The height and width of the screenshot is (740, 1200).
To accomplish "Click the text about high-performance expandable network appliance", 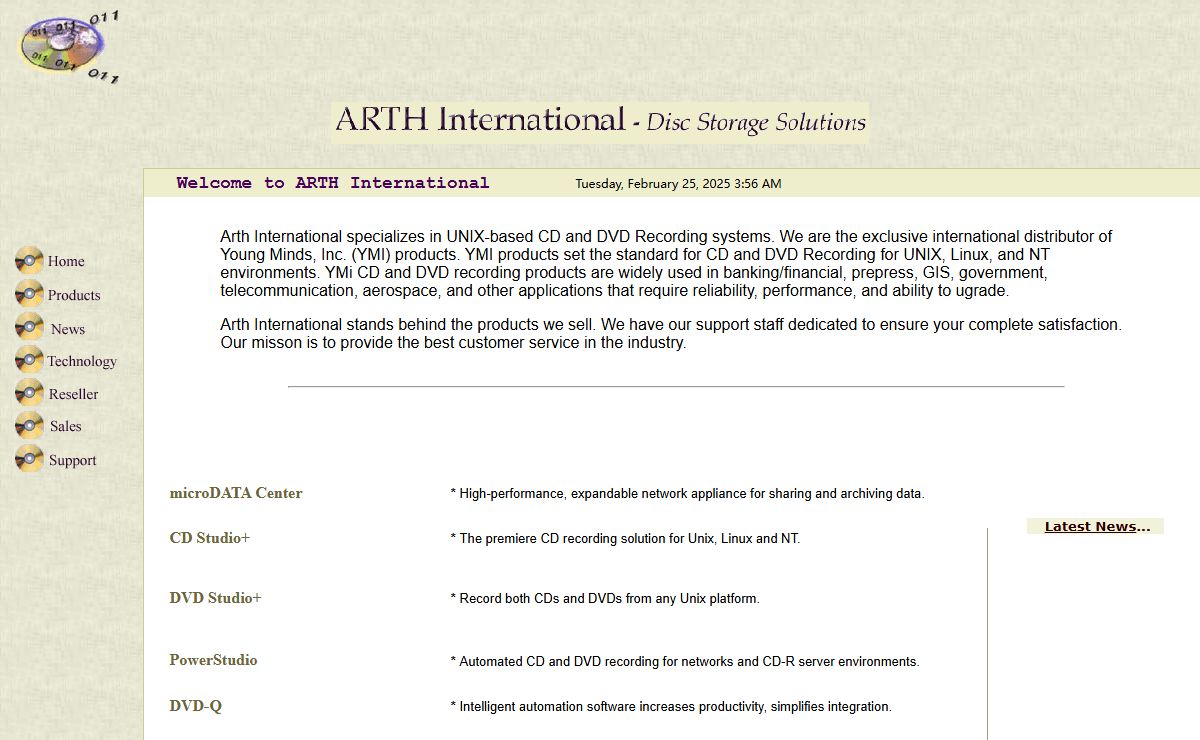I will (687, 494).
